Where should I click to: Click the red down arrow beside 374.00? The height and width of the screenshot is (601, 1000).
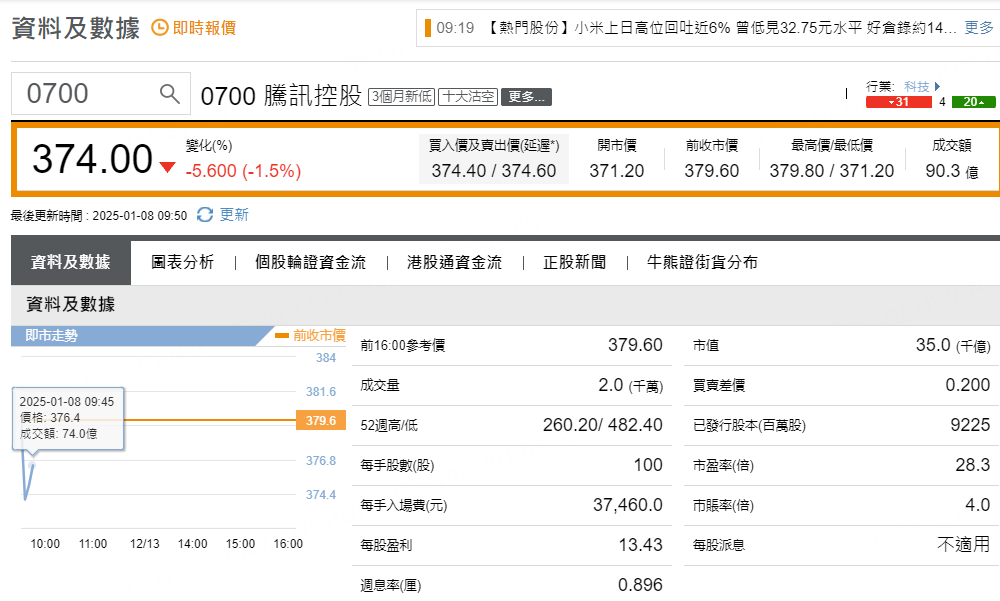tap(167, 167)
